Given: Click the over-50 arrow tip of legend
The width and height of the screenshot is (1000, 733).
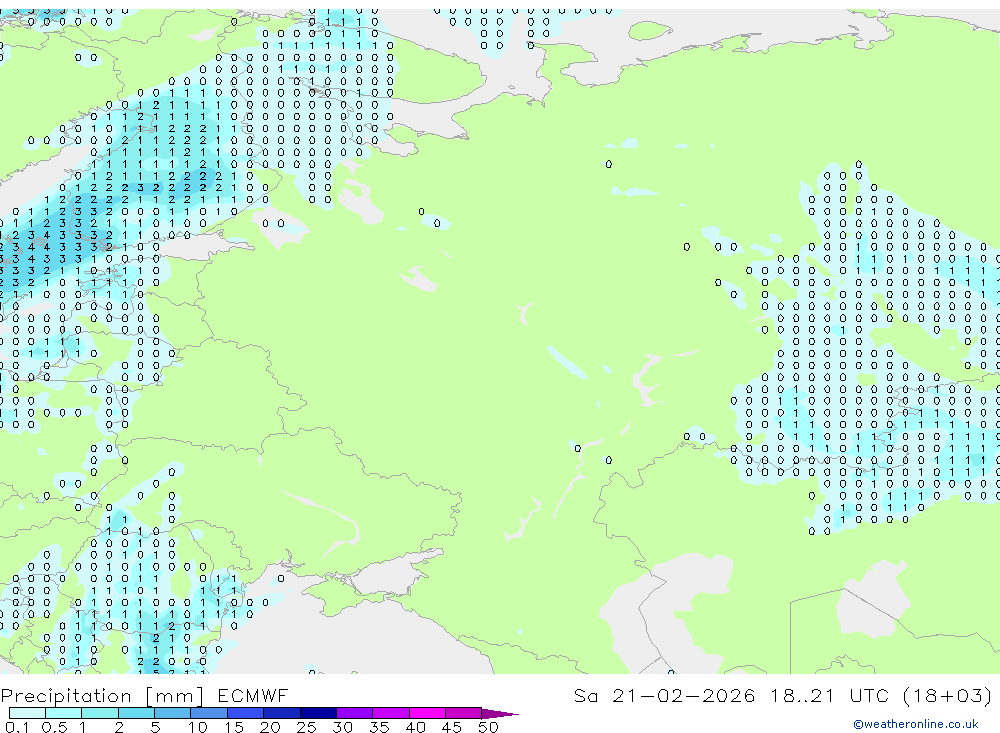Looking at the screenshot, I should (500, 714).
